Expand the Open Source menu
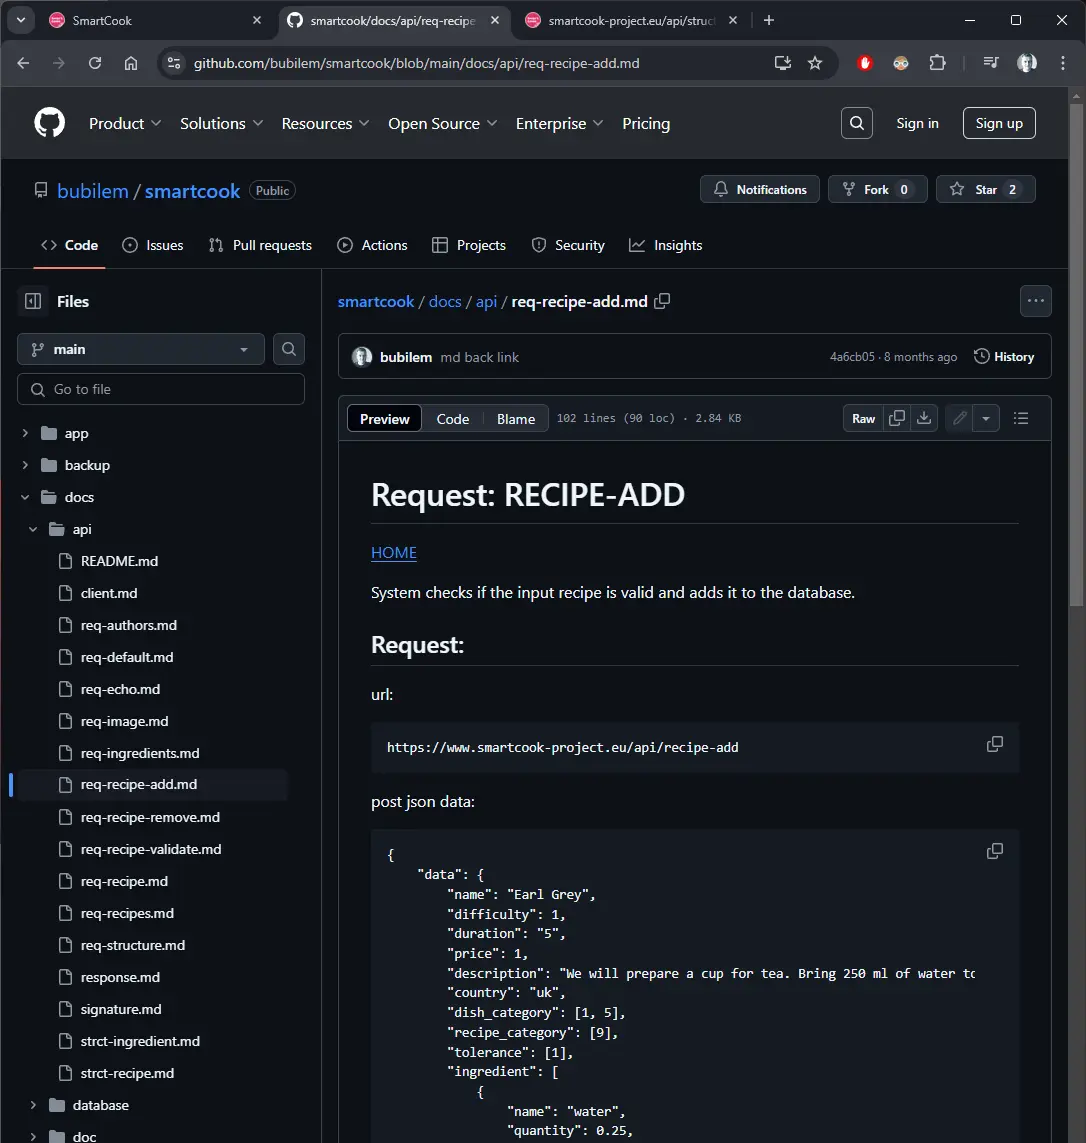The width and height of the screenshot is (1086, 1143). click(442, 123)
